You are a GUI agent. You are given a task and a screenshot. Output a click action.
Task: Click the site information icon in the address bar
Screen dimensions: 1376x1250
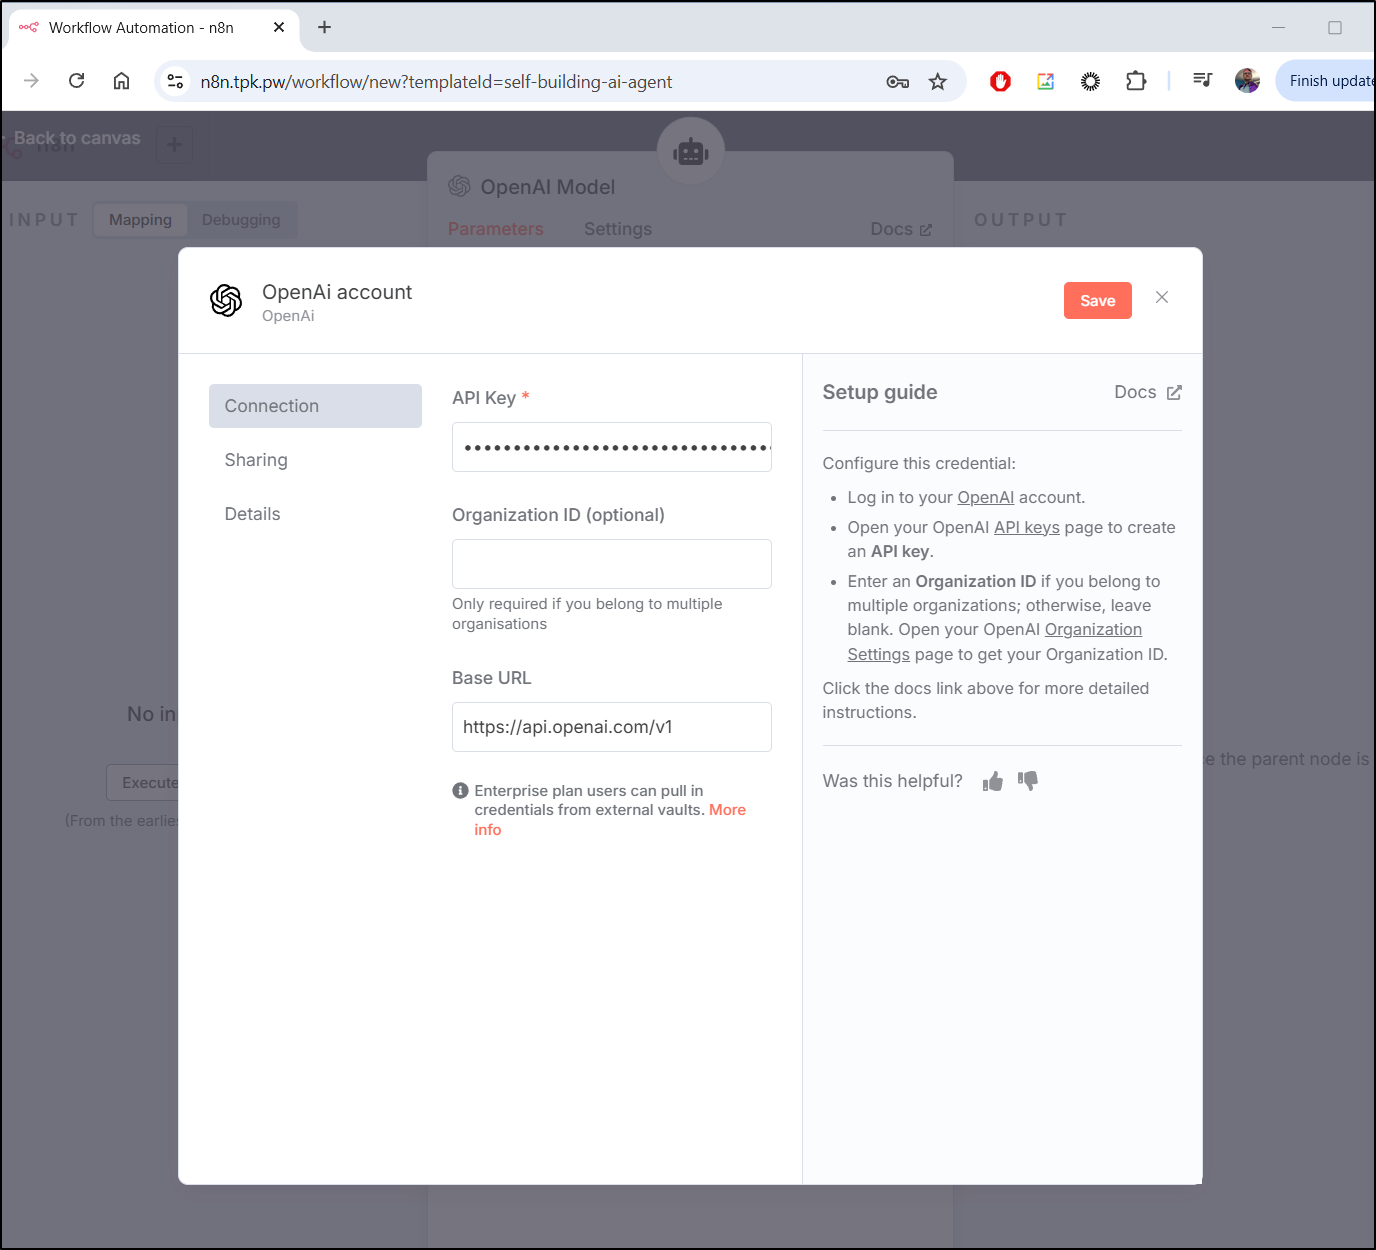[x=175, y=81]
